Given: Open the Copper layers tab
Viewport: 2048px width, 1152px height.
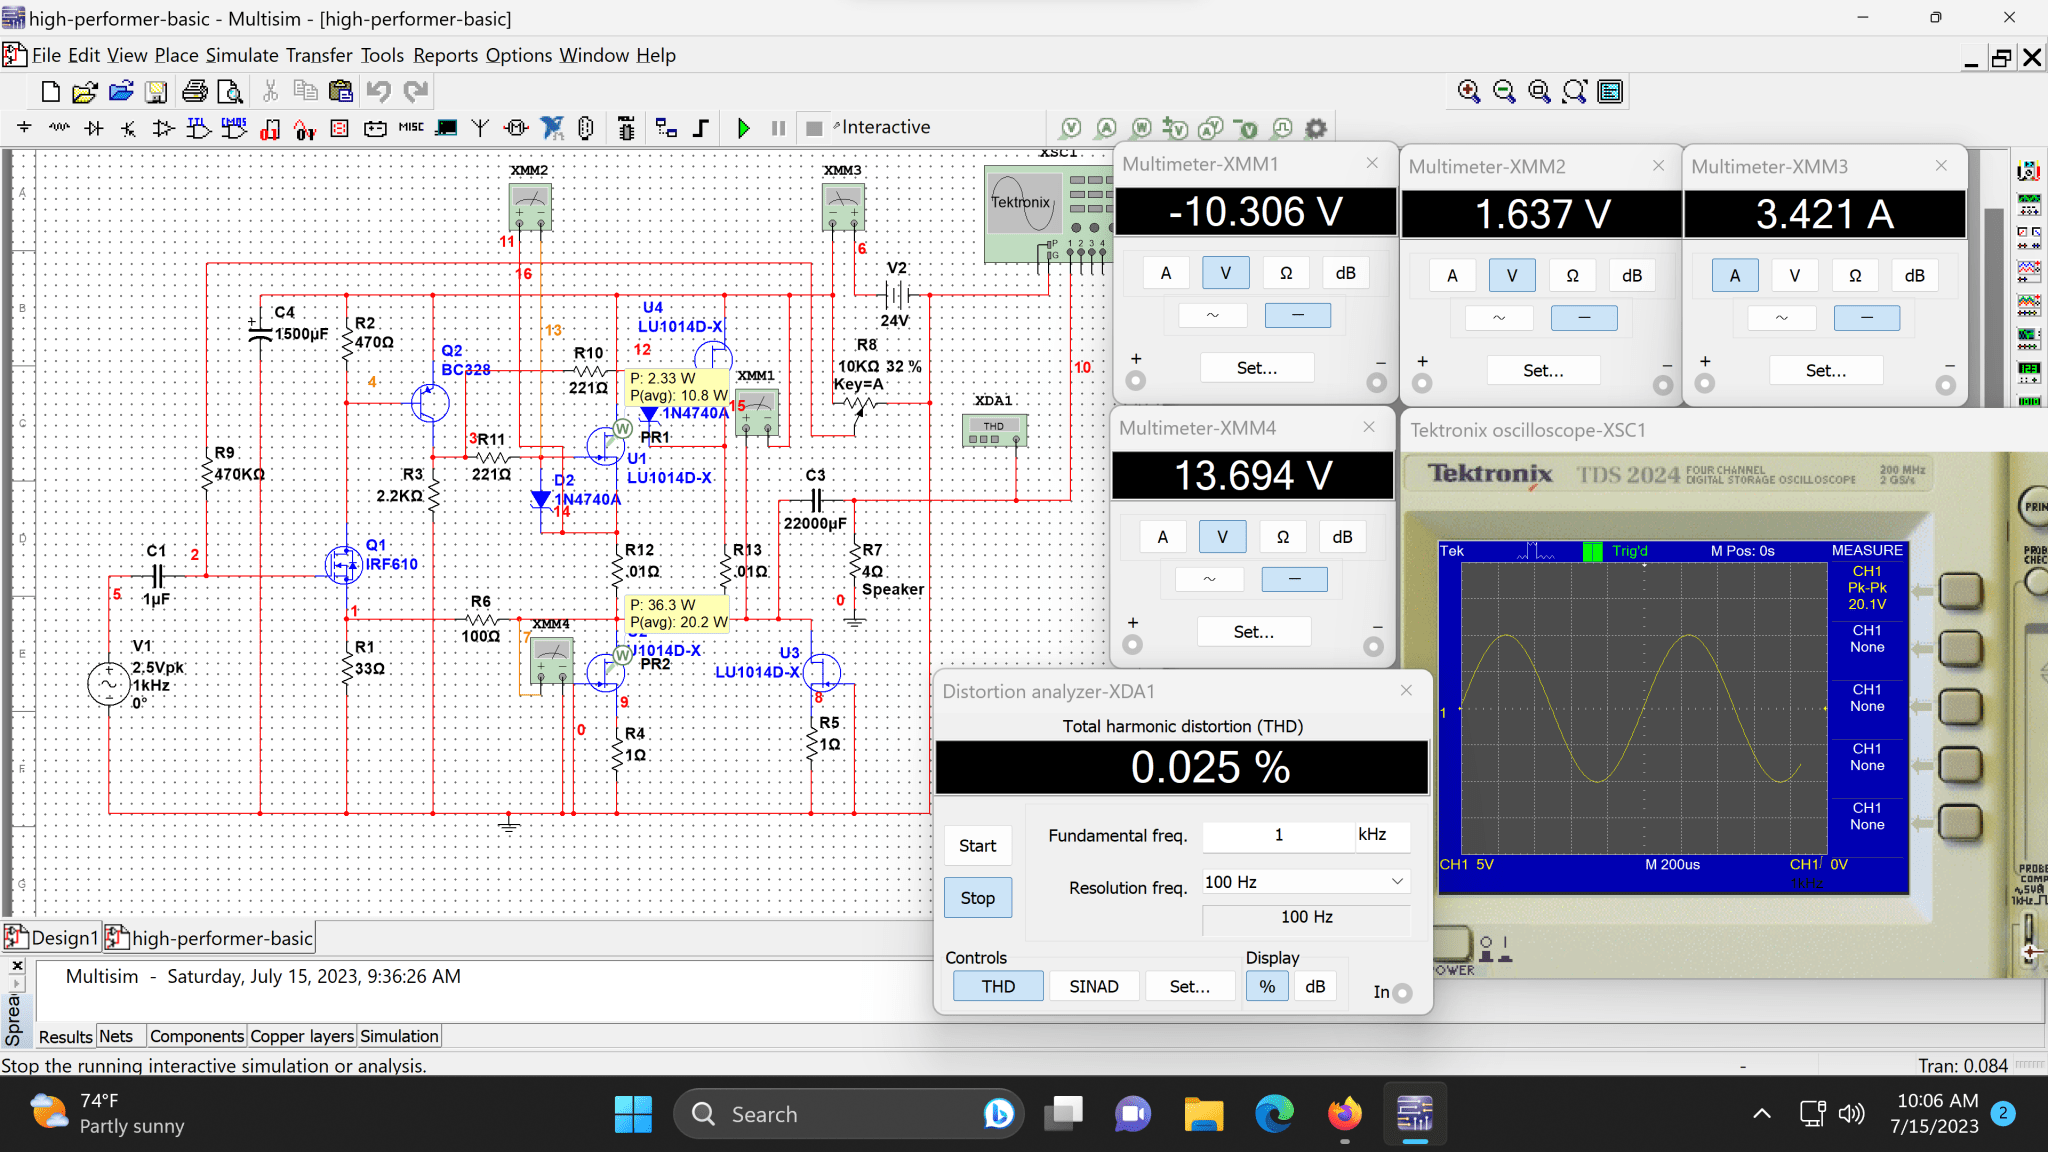Looking at the screenshot, I should point(302,1036).
